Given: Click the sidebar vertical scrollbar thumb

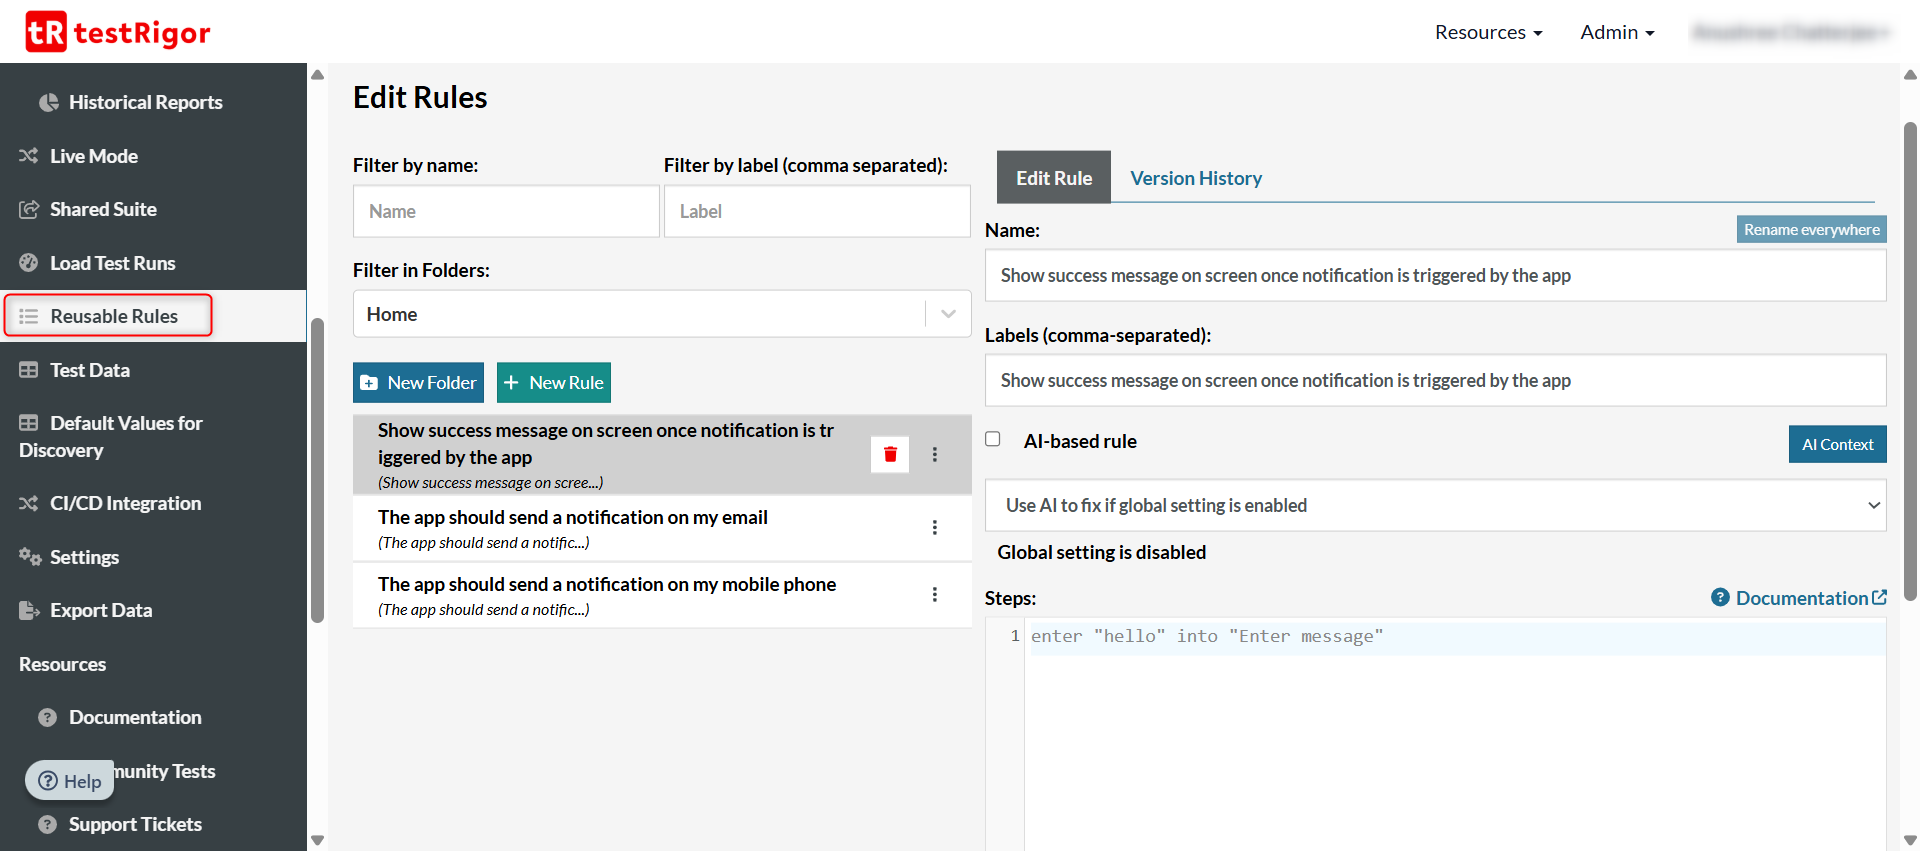Looking at the screenshot, I should 318,470.
